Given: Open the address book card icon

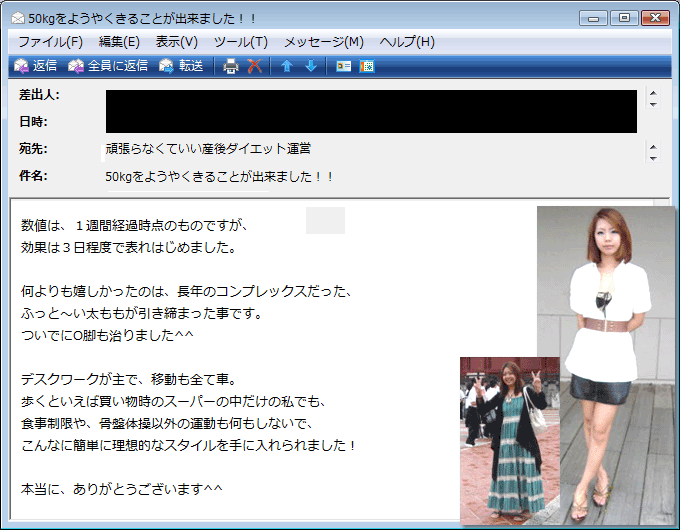Looking at the screenshot, I should tap(343, 66).
